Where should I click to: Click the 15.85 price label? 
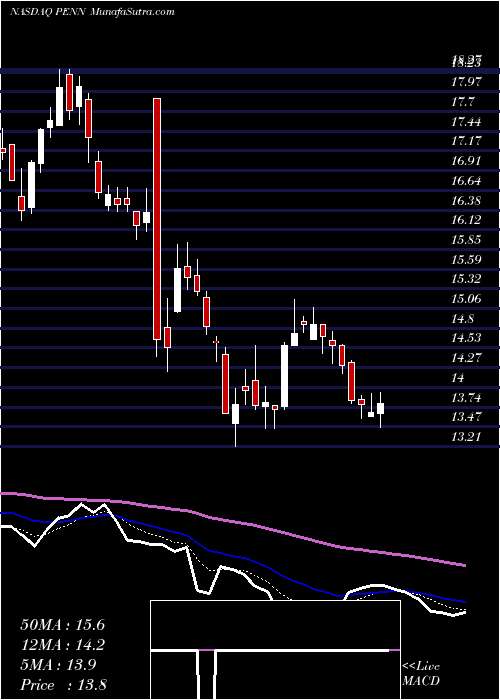pos(466,240)
